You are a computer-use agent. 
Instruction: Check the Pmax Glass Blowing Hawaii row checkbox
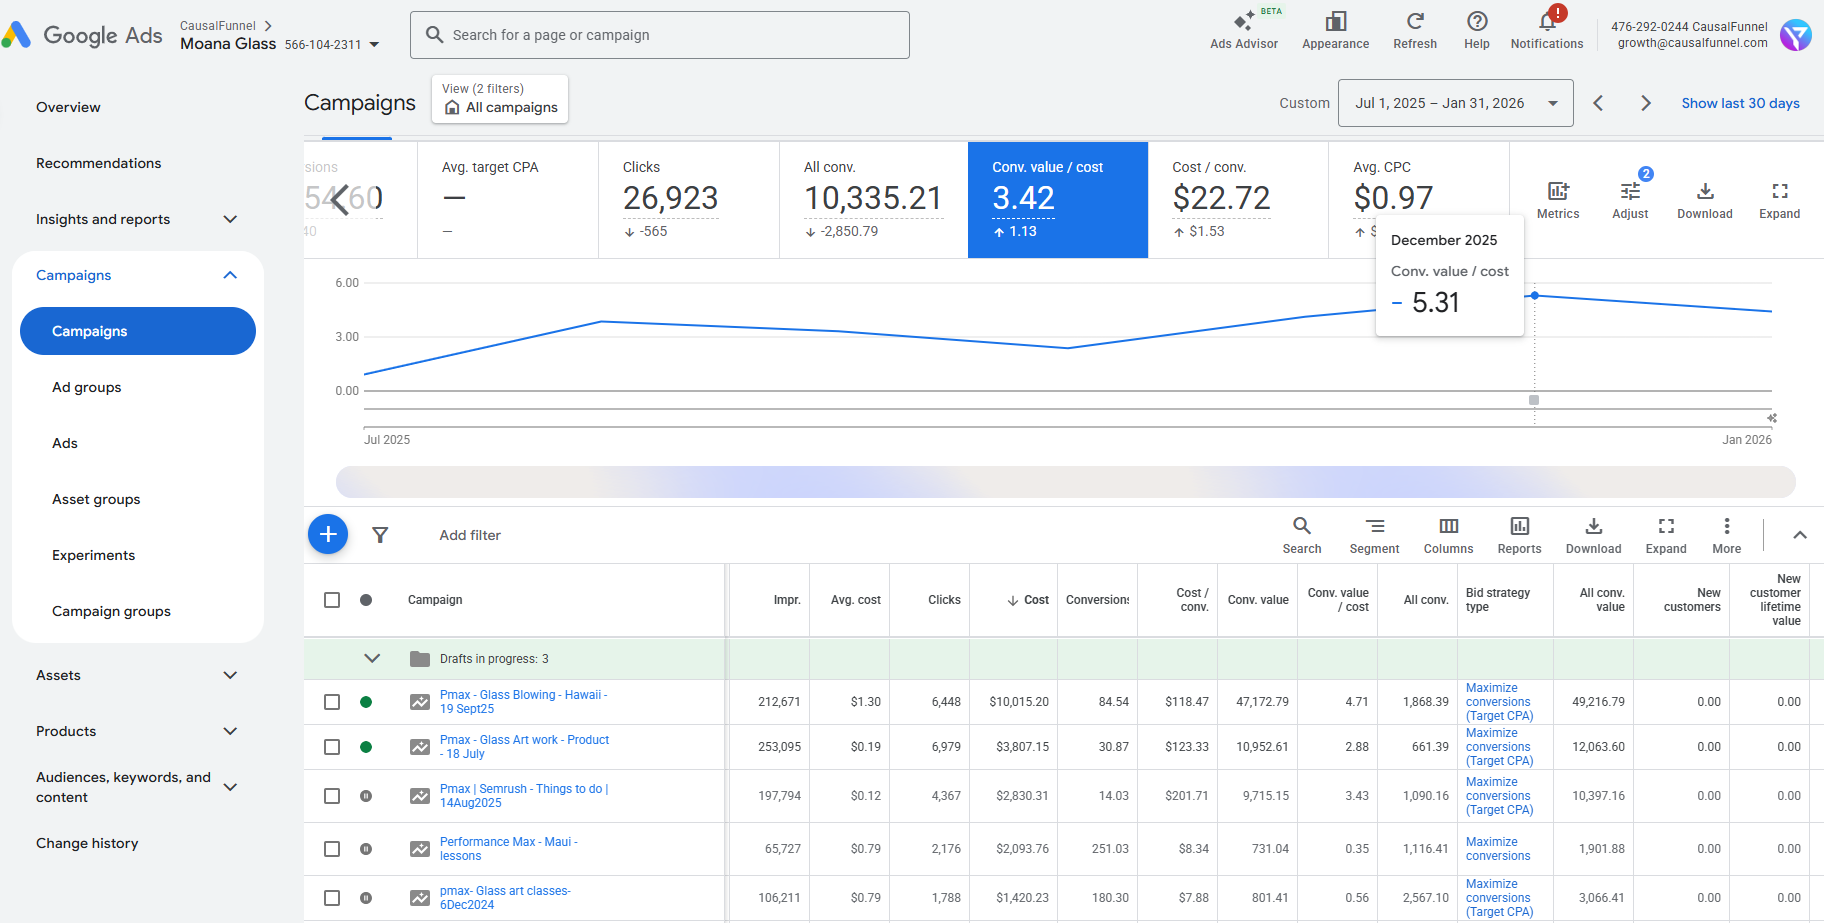[x=332, y=702]
